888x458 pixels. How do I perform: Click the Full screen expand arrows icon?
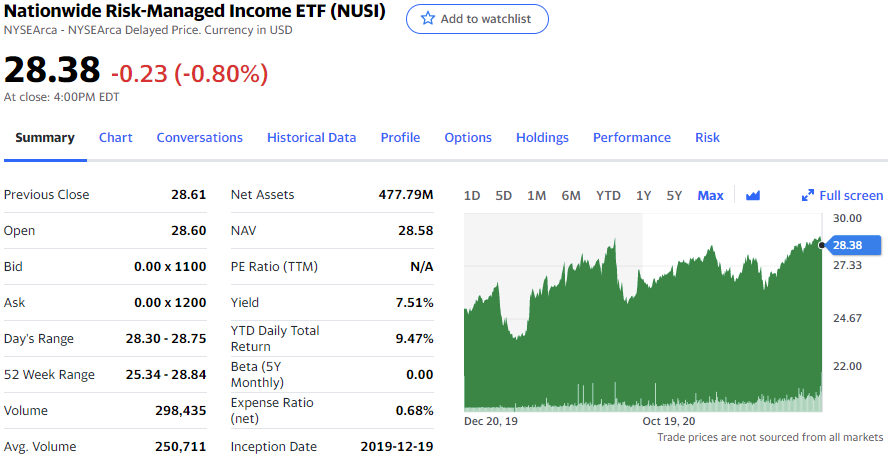808,196
